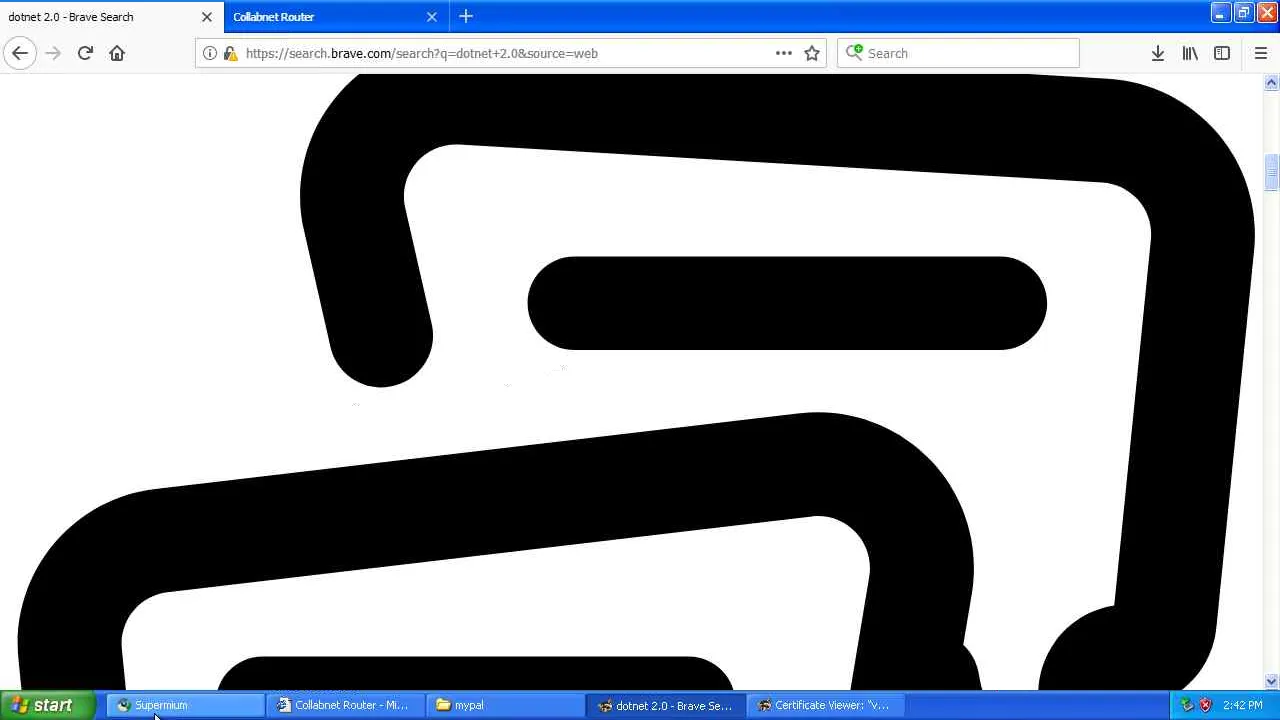Image resolution: width=1280 pixels, height=720 pixels.
Task: Click the Safely Remove Hardware tray icon
Action: 1187,705
